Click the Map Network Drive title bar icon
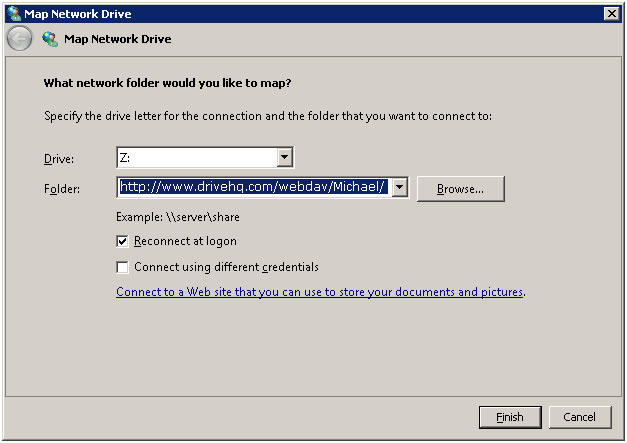The image size is (627, 443). 12,13
